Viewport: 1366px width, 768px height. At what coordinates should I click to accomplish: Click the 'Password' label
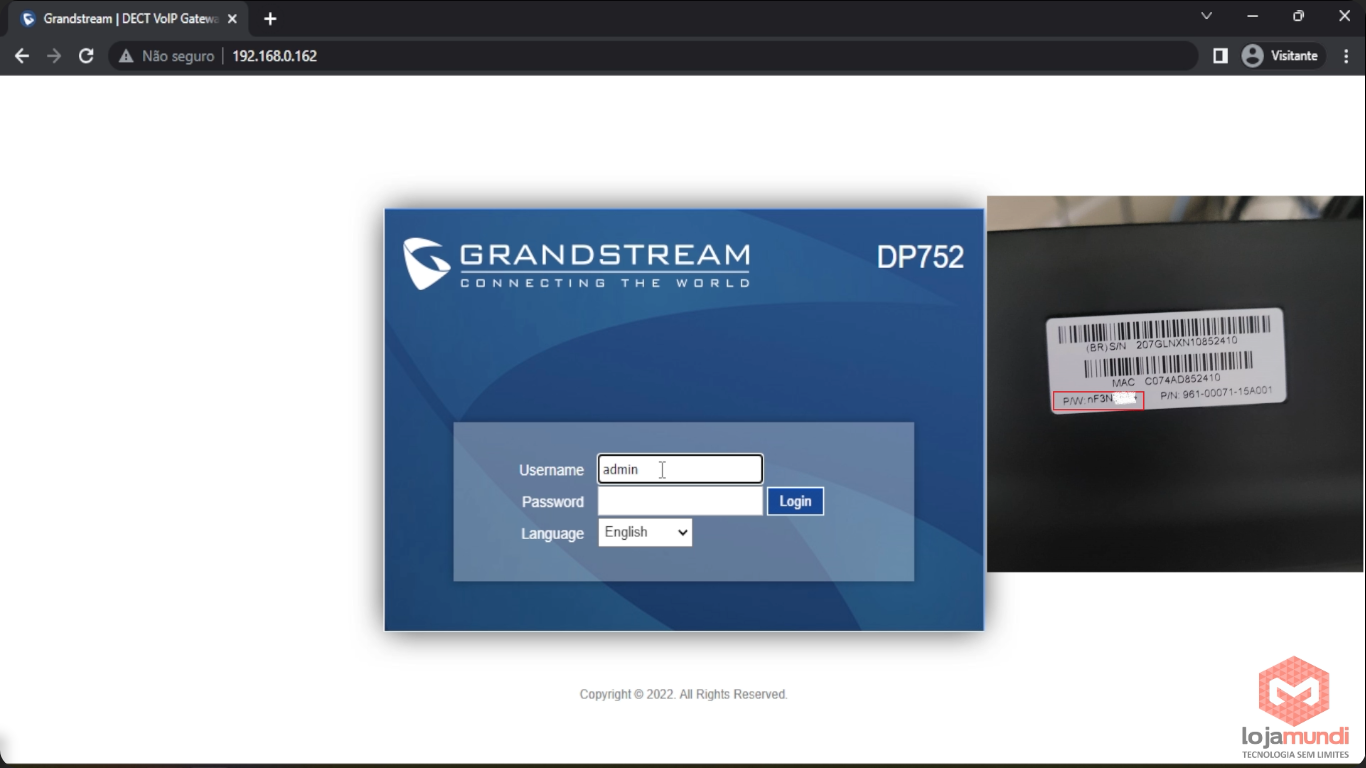pyautogui.click(x=552, y=502)
